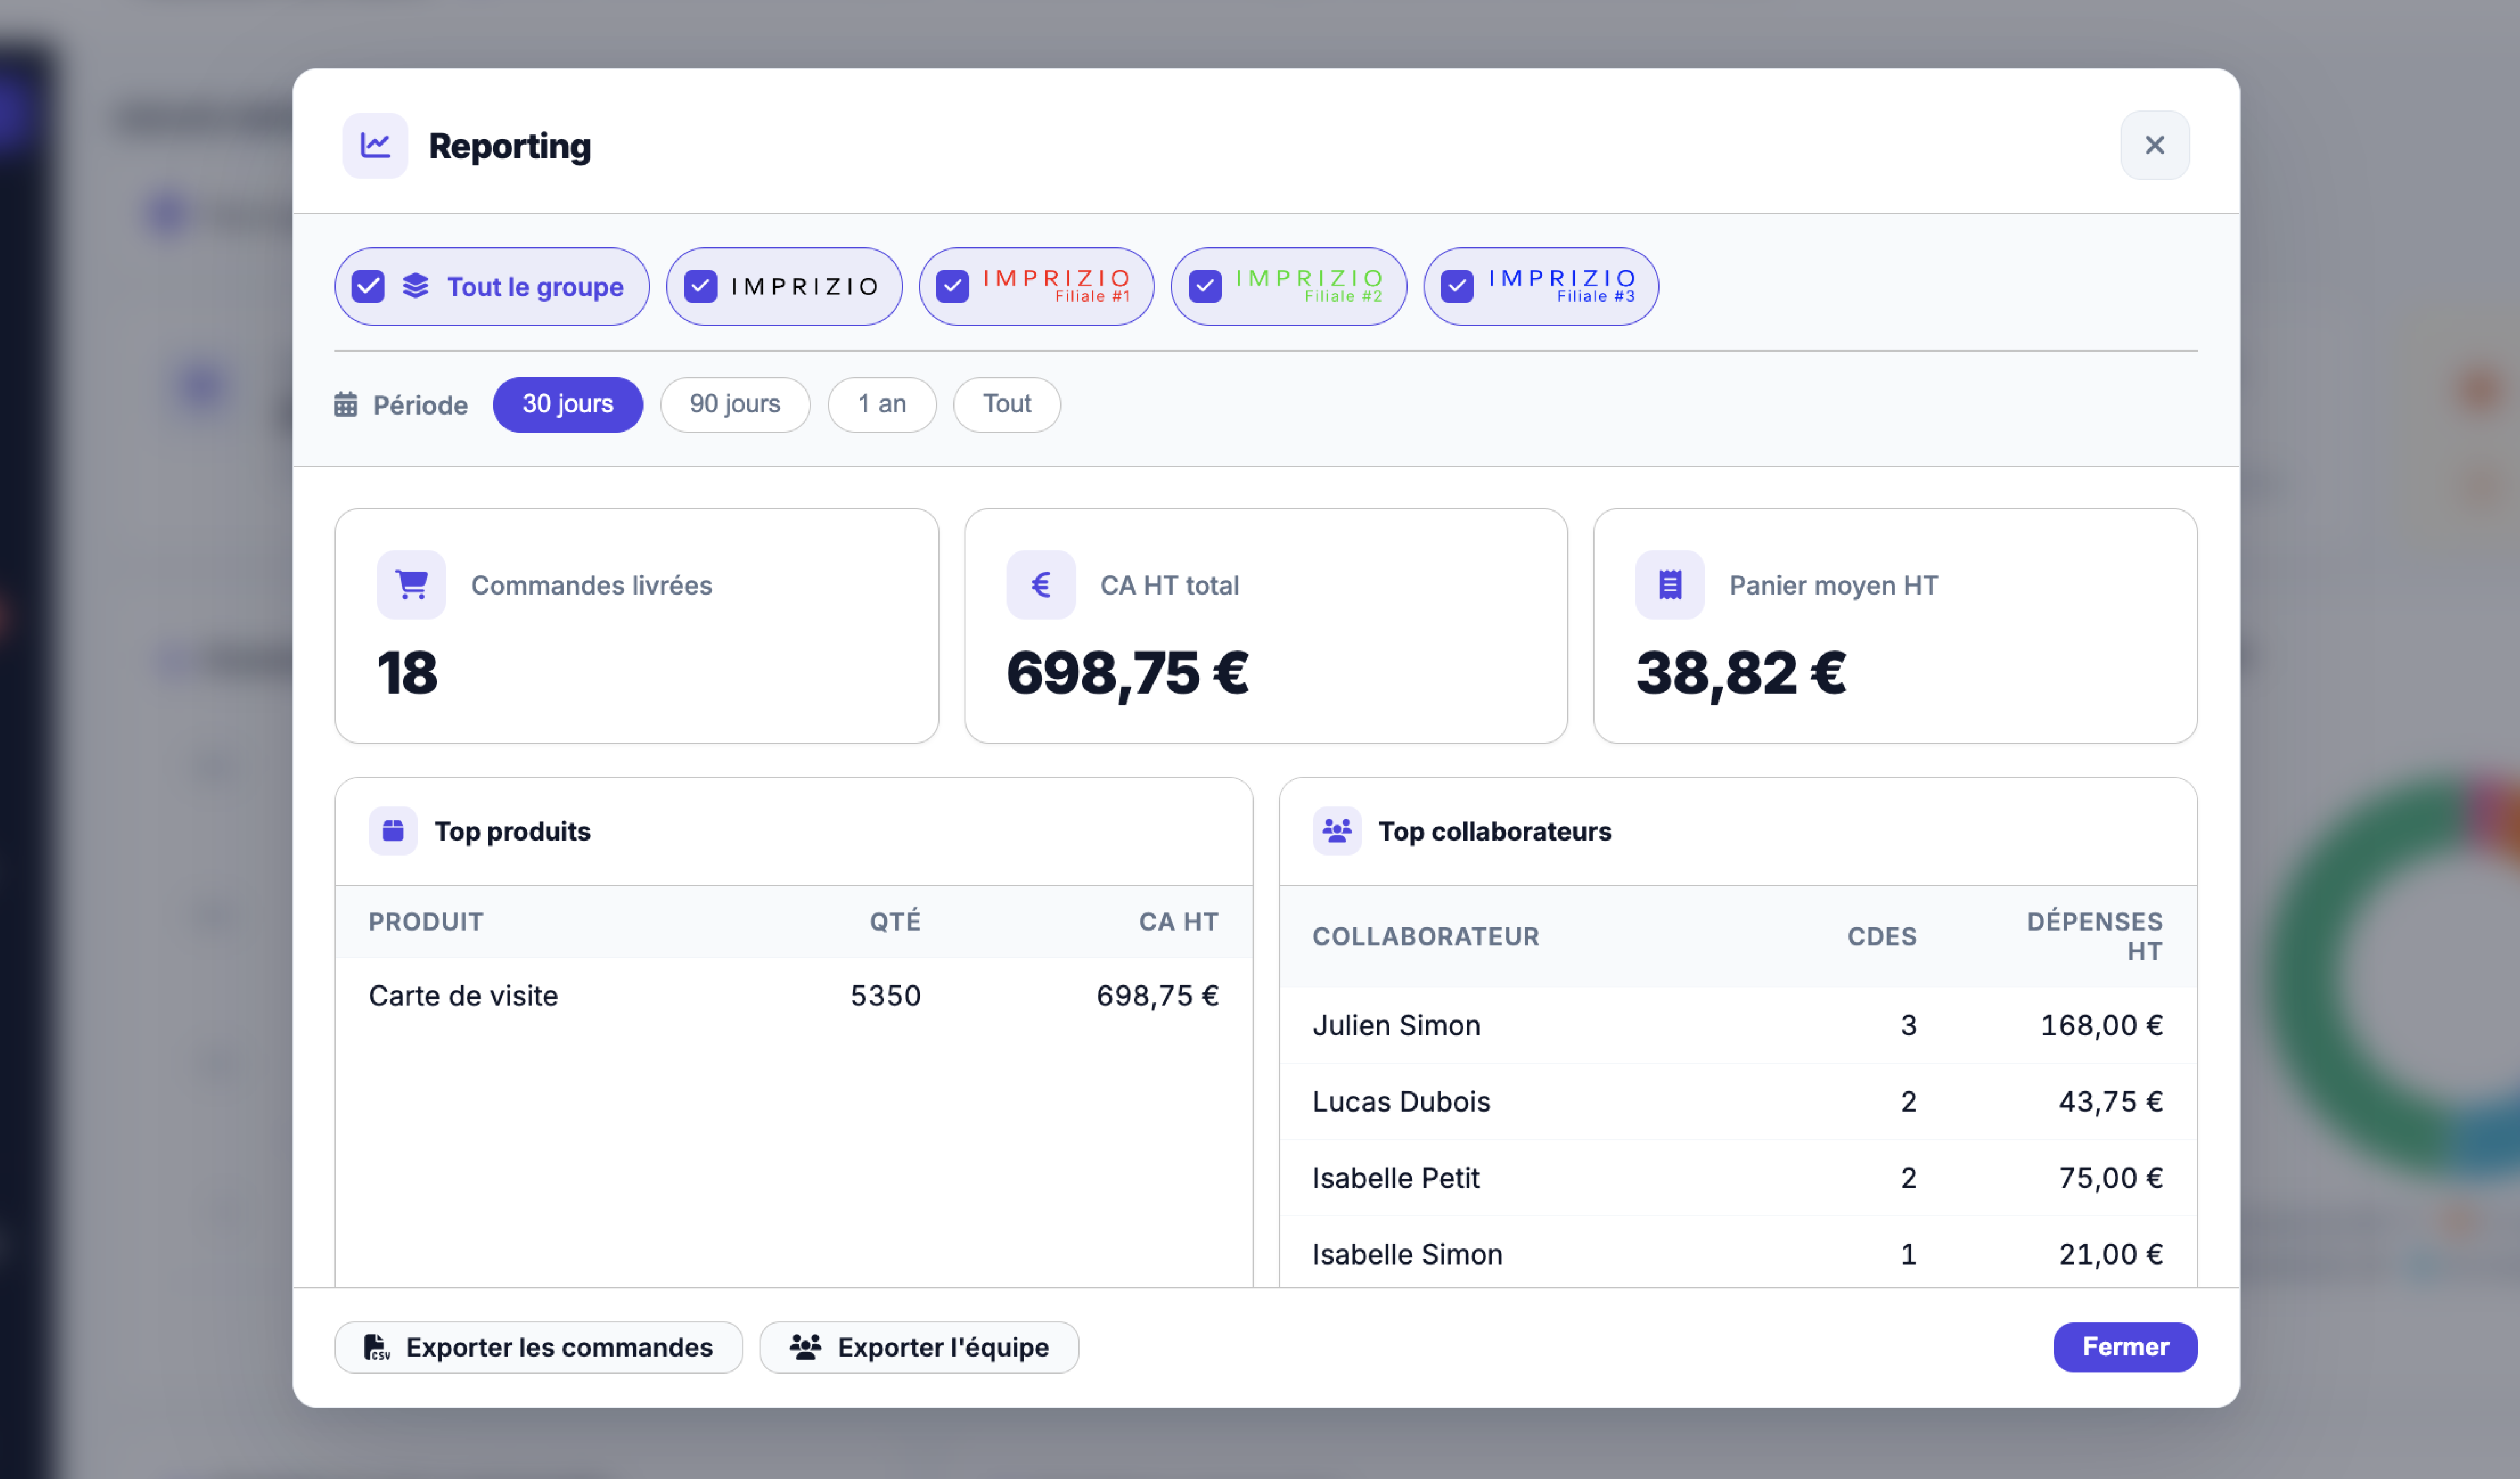
Task: Click the COLLABORATEUR column header
Action: click(x=1426, y=937)
